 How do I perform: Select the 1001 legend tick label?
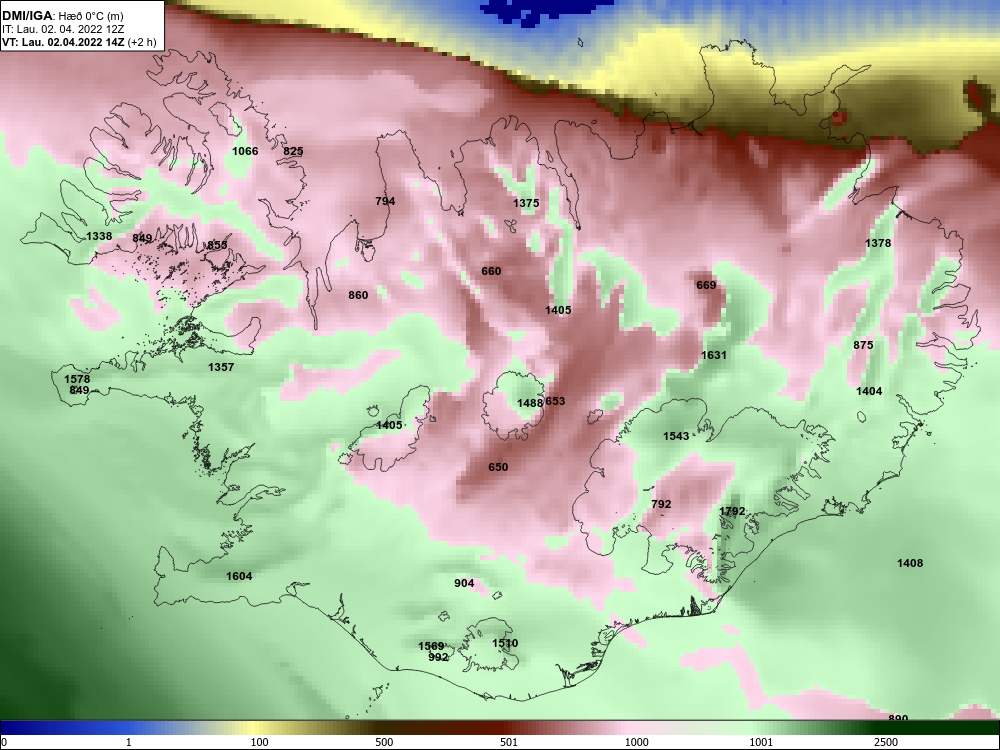tap(761, 742)
